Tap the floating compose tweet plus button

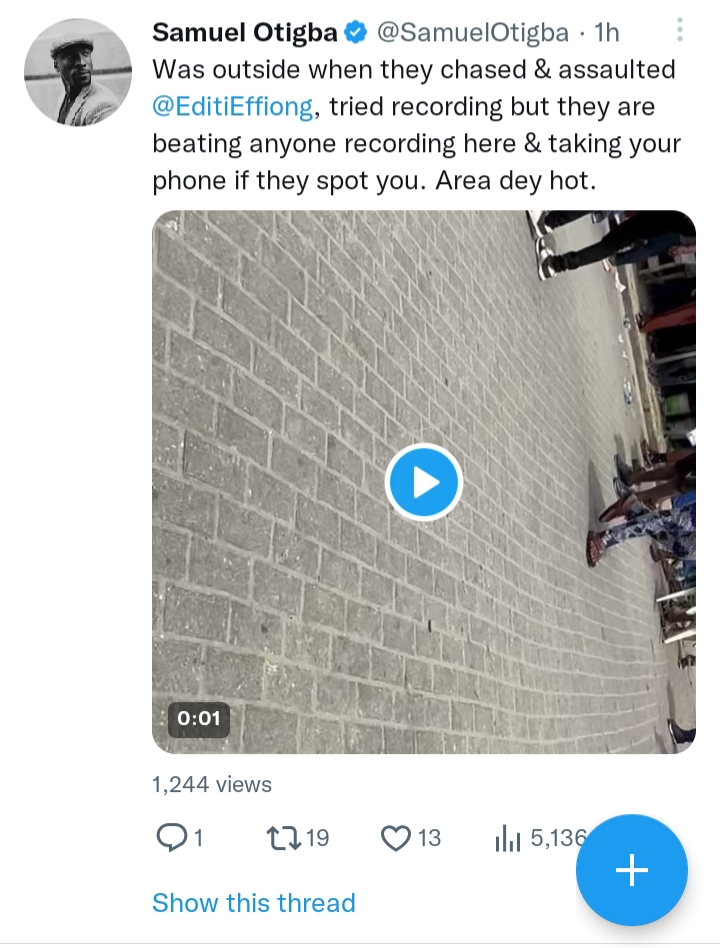(x=631, y=870)
